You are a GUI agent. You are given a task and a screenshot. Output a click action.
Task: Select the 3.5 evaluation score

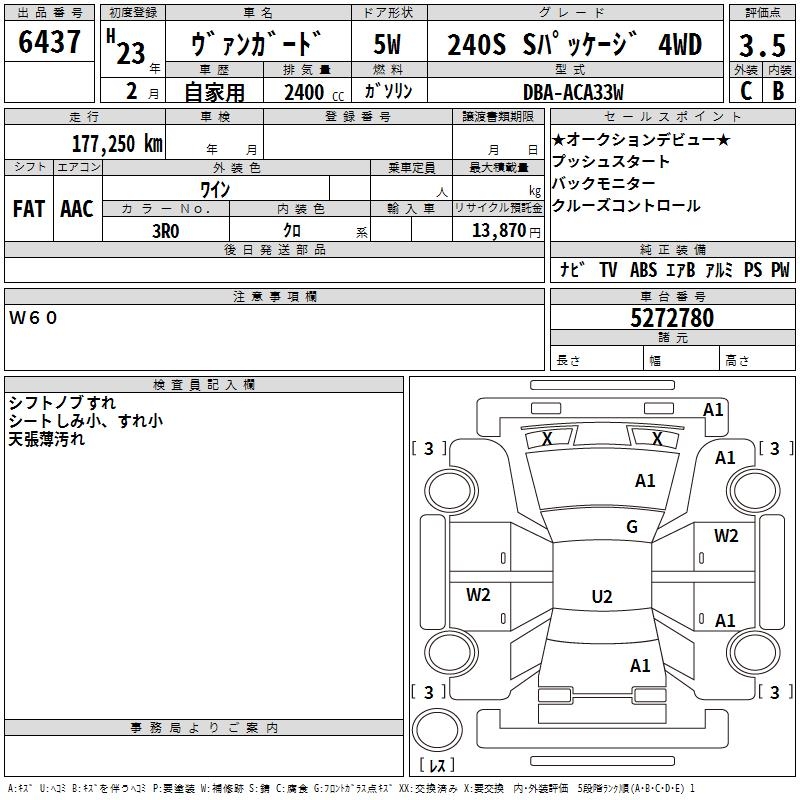coord(761,45)
